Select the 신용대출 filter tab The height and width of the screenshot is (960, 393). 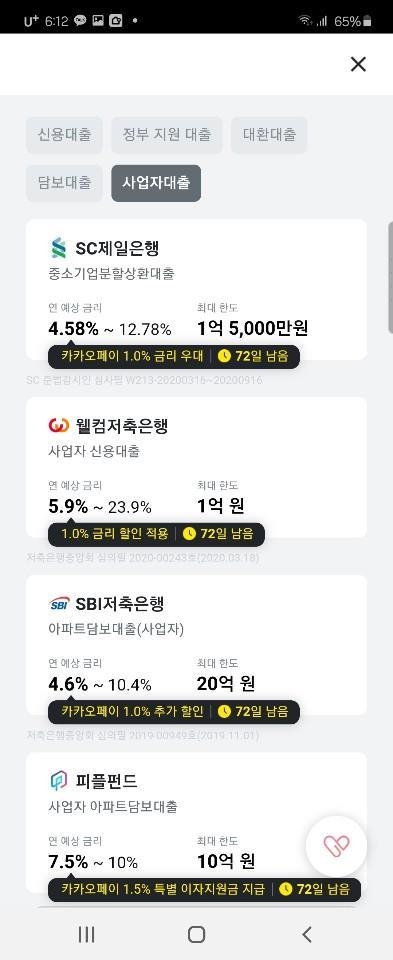click(x=64, y=135)
